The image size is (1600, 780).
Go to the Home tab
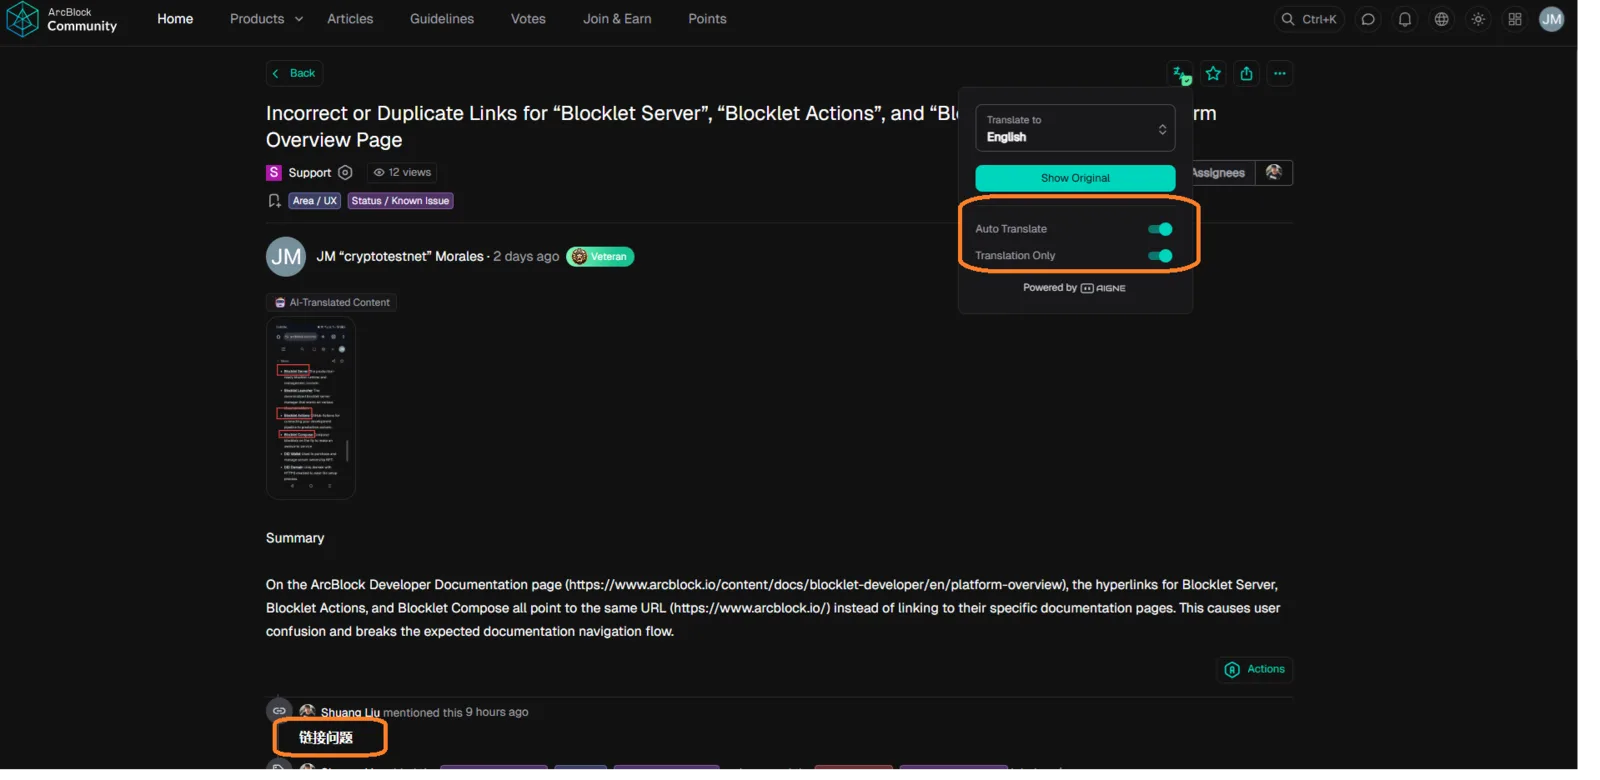(175, 19)
